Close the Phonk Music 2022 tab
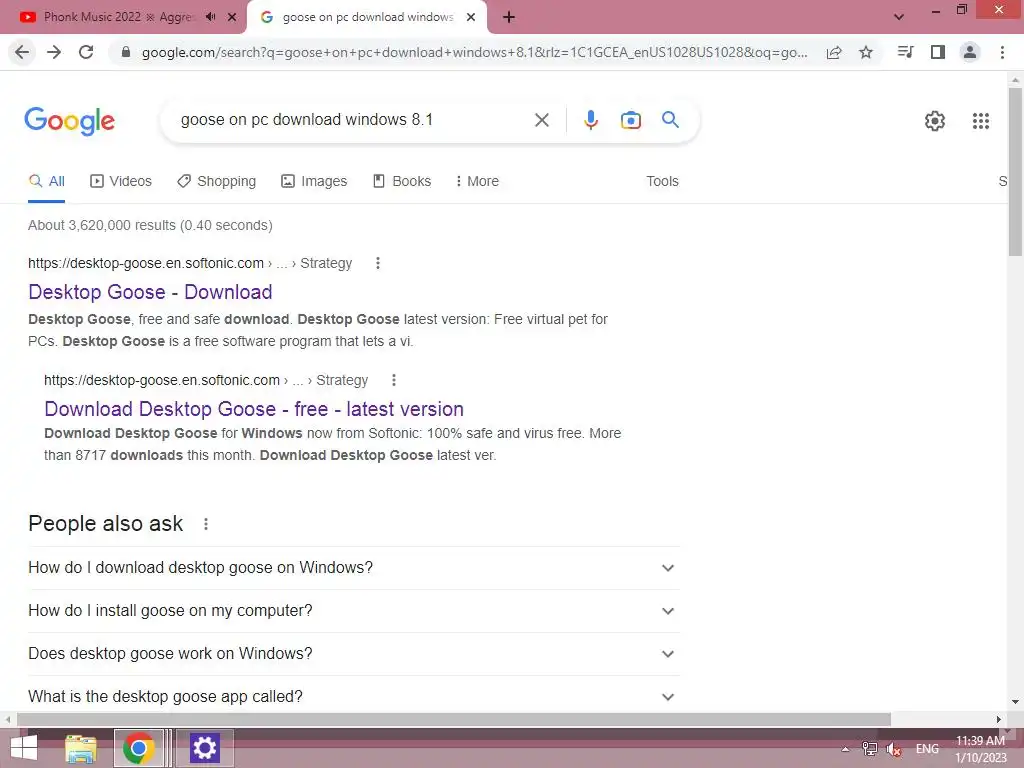This screenshot has height=768, width=1024. coord(232,17)
